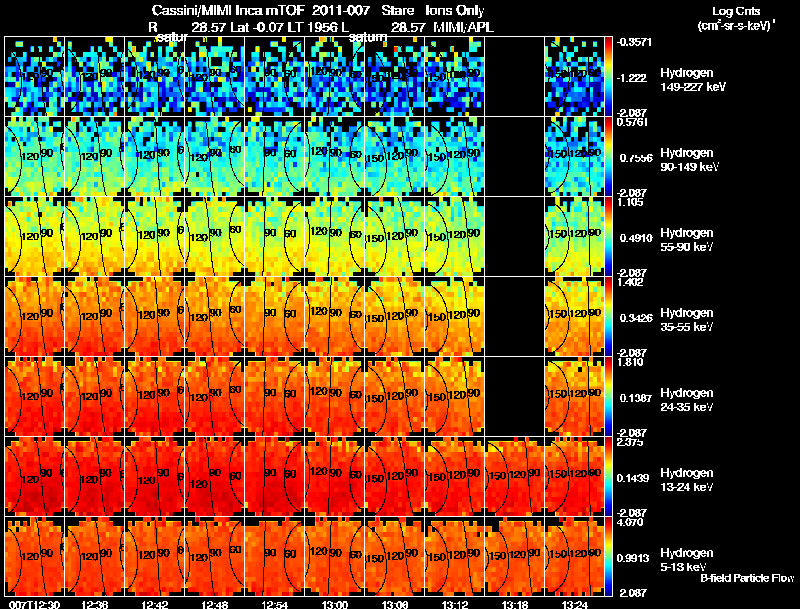800x609 pixels.
Task: Click the Hydrogen 24-35 keV row label
Action: click(687, 400)
